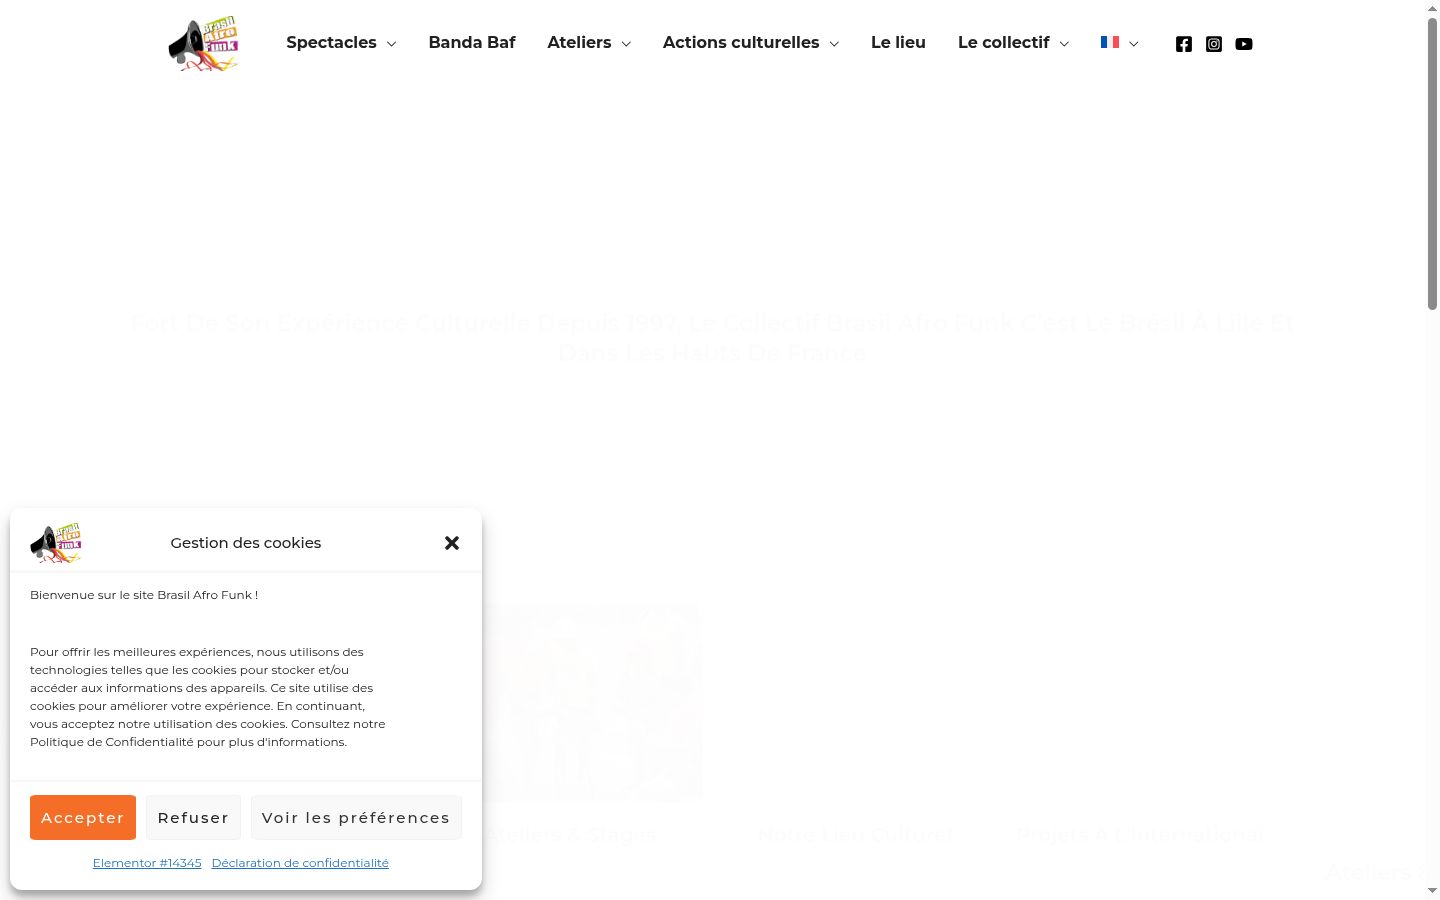Open the Déclaration de confidentialité link
Screen dimensions: 1440x900
pos(300,863)
